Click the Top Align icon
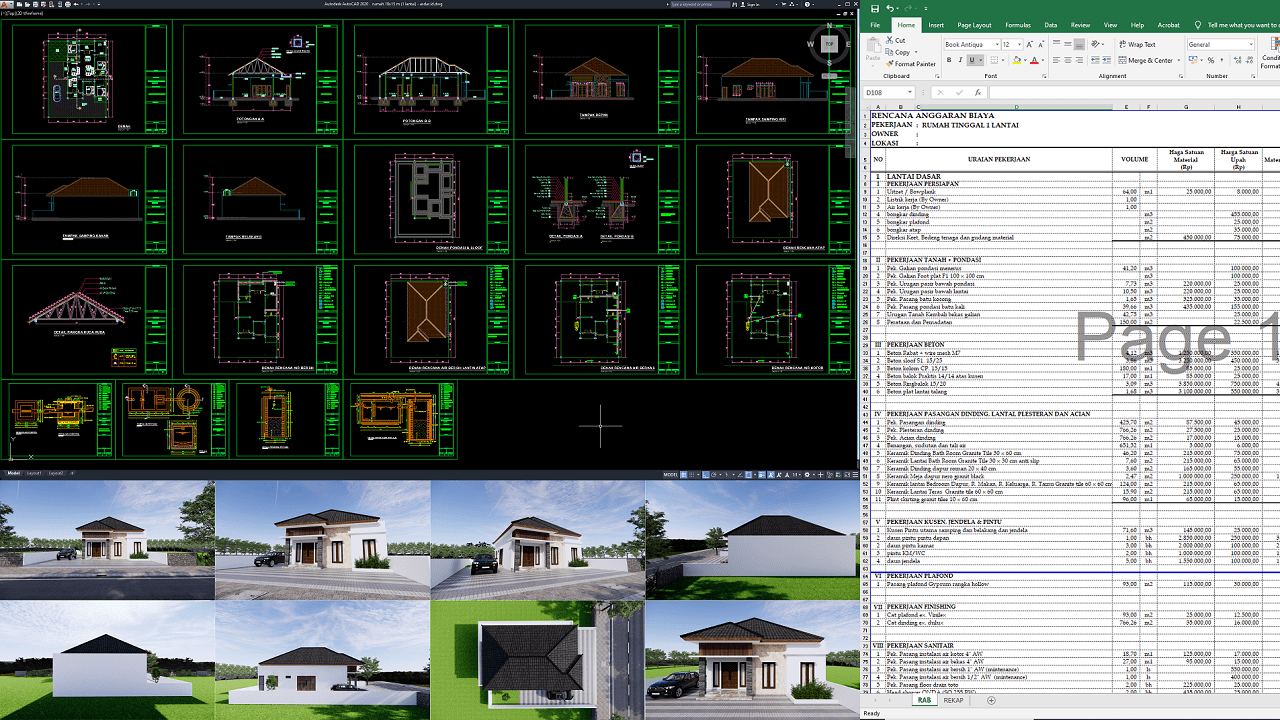The image size is (1280, 720). 1056,44
